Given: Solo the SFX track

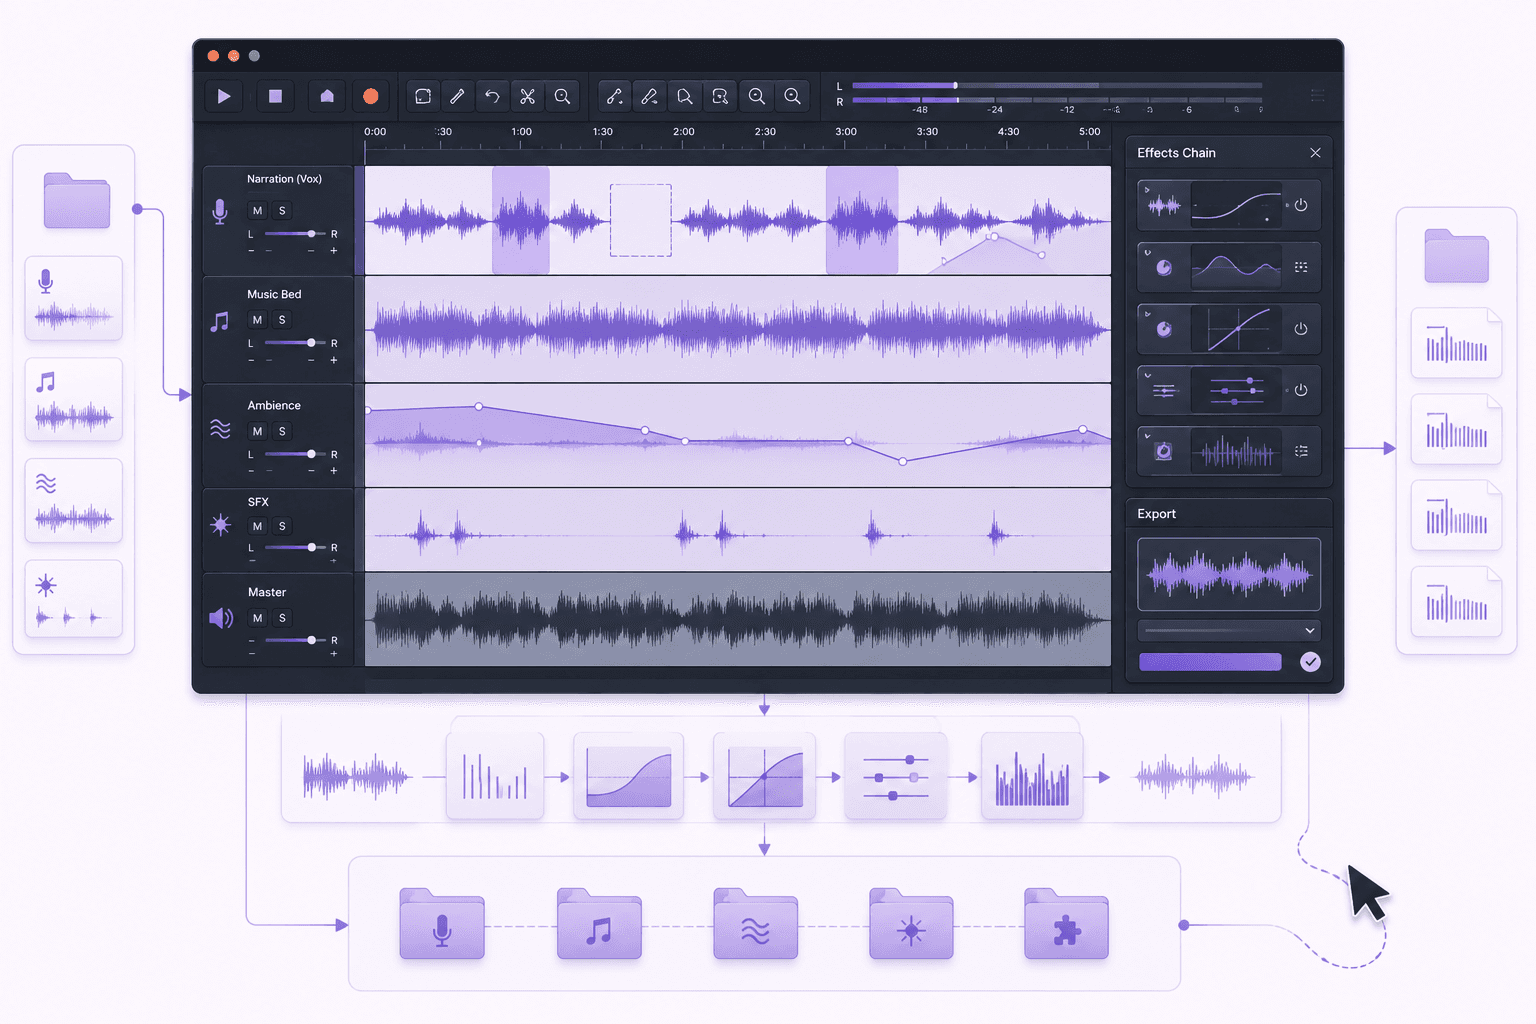Looking at the screenshot, I should (x=282, y=526).
